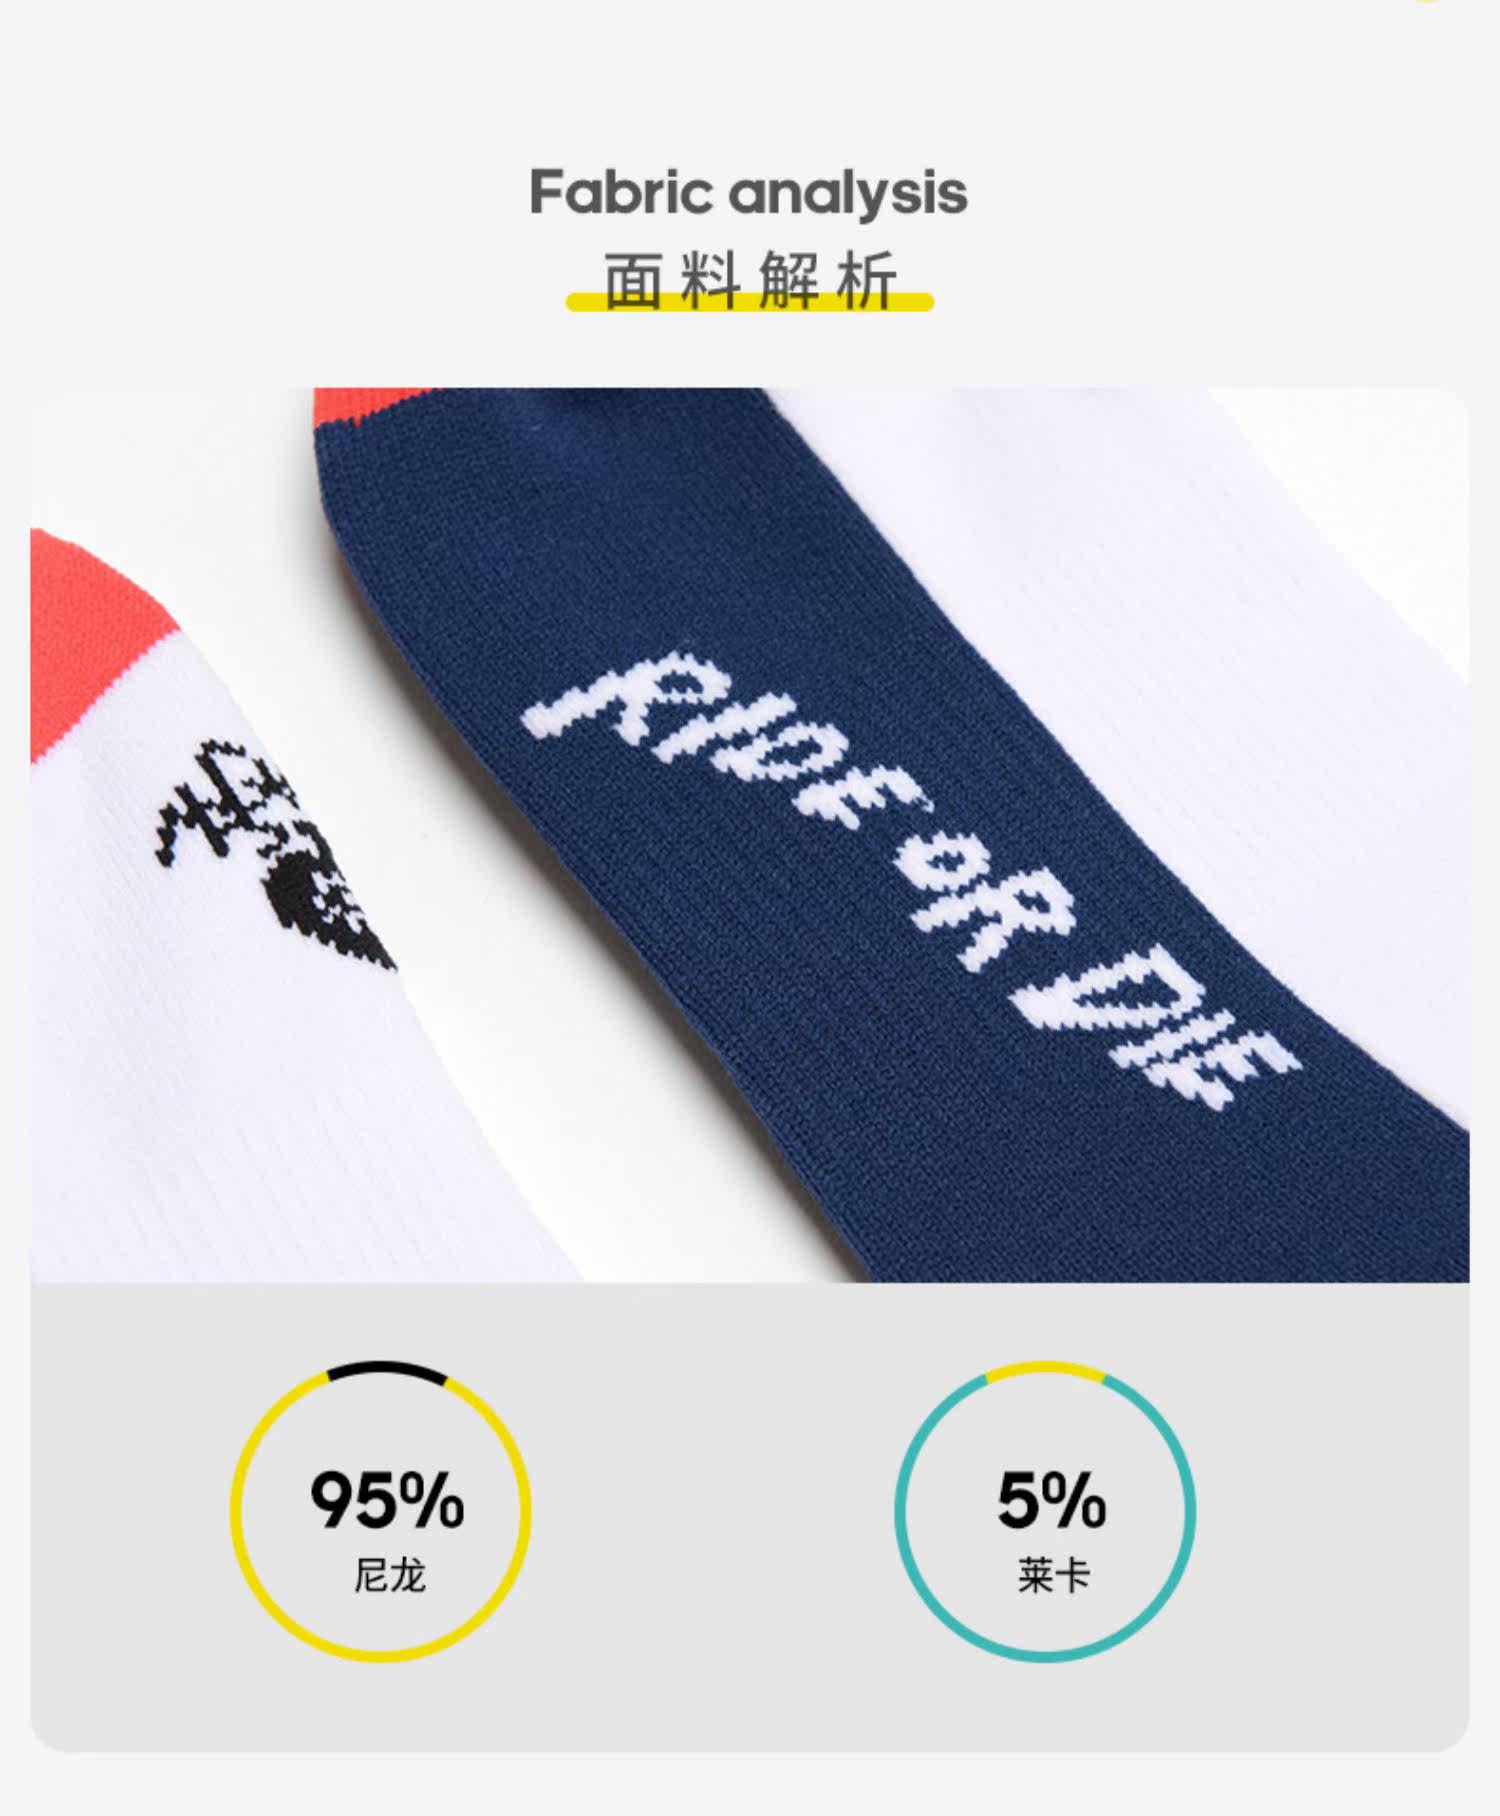This screenshot has height=1816, width=1500.
Task: Tap the 莱卡 label under 5%
Action: (x=1053, y=1575)
